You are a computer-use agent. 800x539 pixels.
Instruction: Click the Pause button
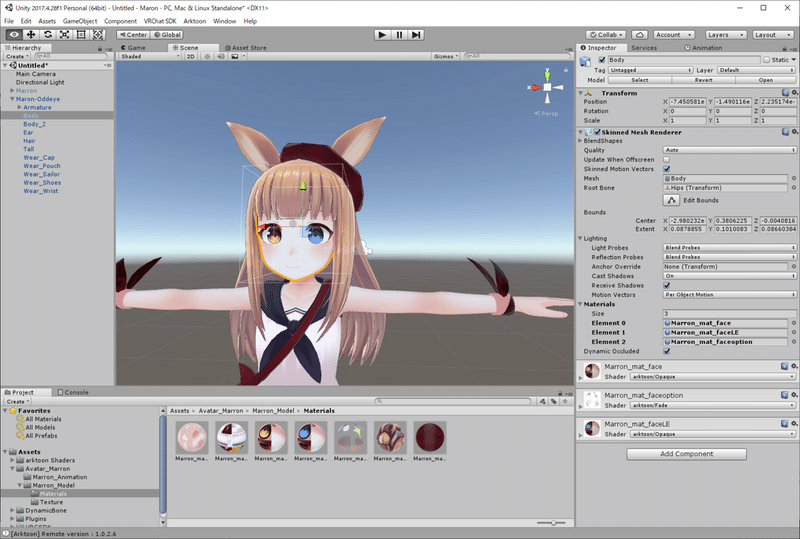coord(399,35)
